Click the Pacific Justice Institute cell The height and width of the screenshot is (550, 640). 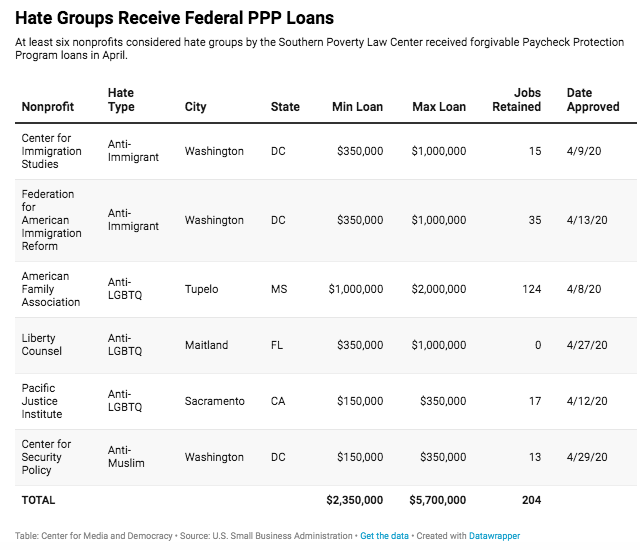tap(41, 401)
